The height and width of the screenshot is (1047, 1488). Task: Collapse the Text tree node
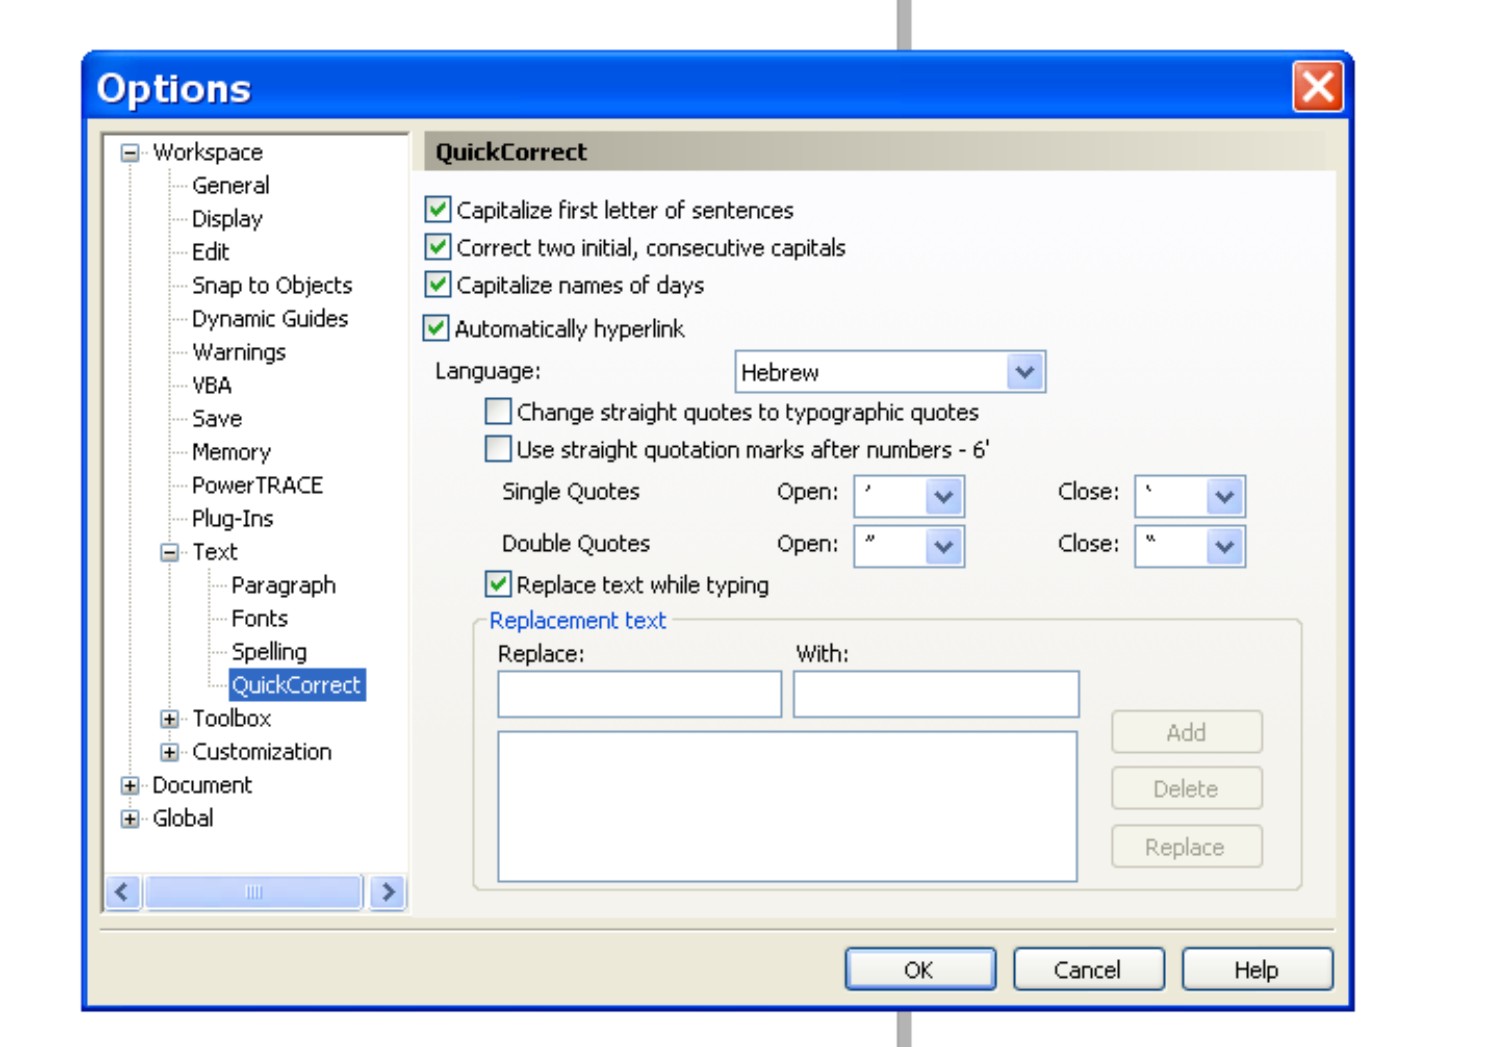[x=170, y=552]
